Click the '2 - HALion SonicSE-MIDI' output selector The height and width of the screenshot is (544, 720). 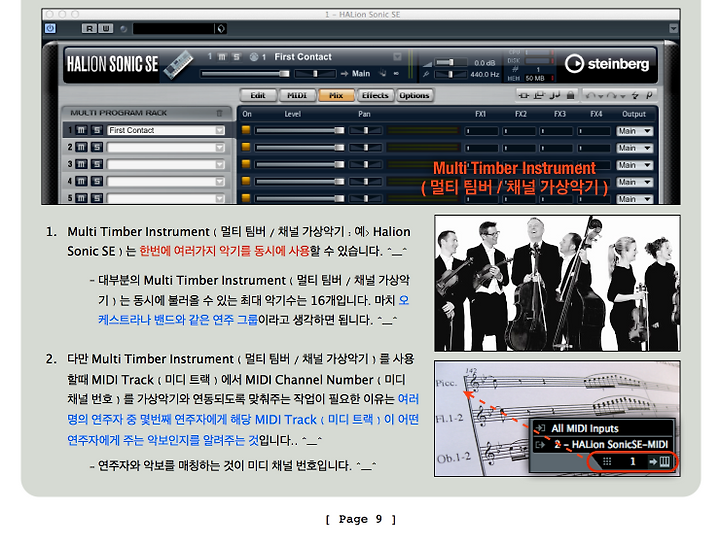[x=602, y=444]
